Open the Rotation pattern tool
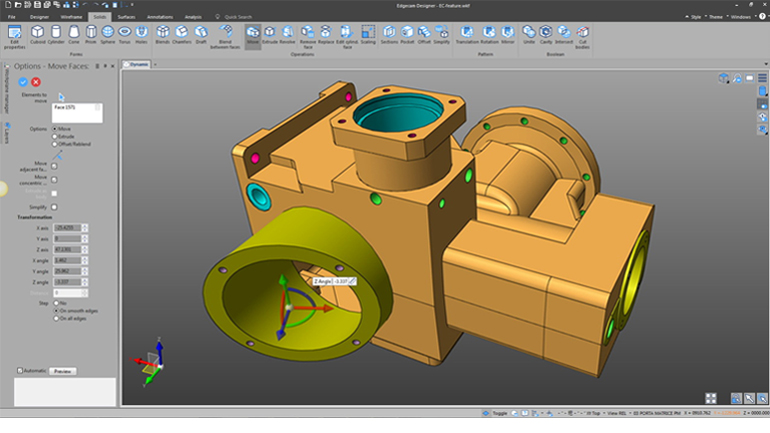This screenshot has height=433, width=770. [489, 35]
